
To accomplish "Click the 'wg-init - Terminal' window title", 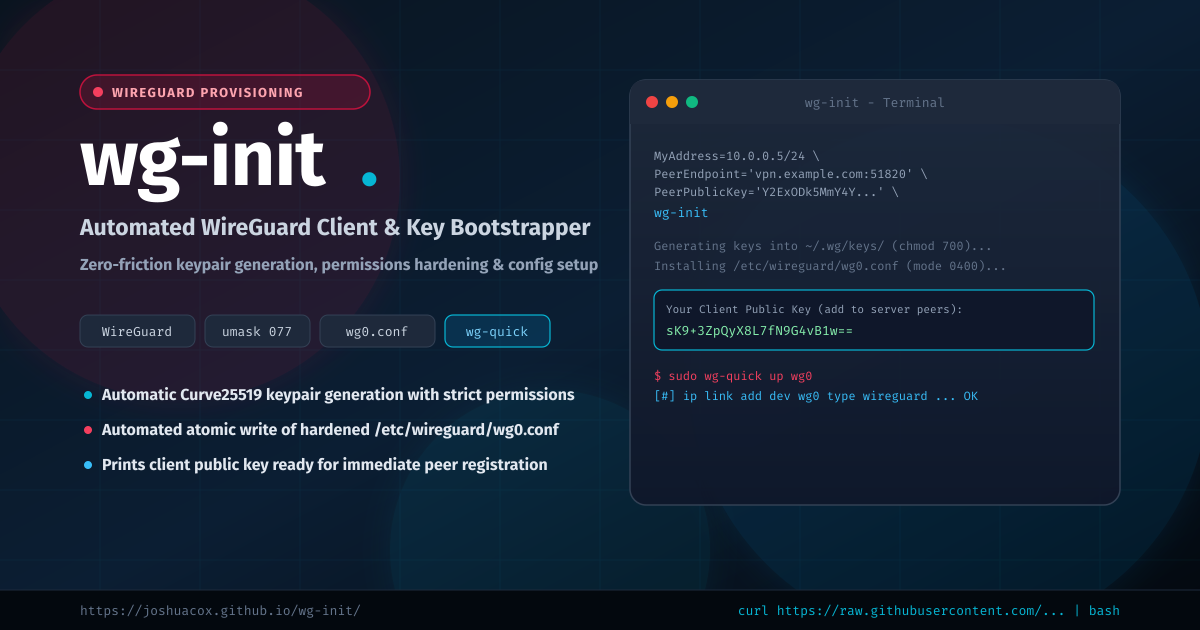I will 874,103.
